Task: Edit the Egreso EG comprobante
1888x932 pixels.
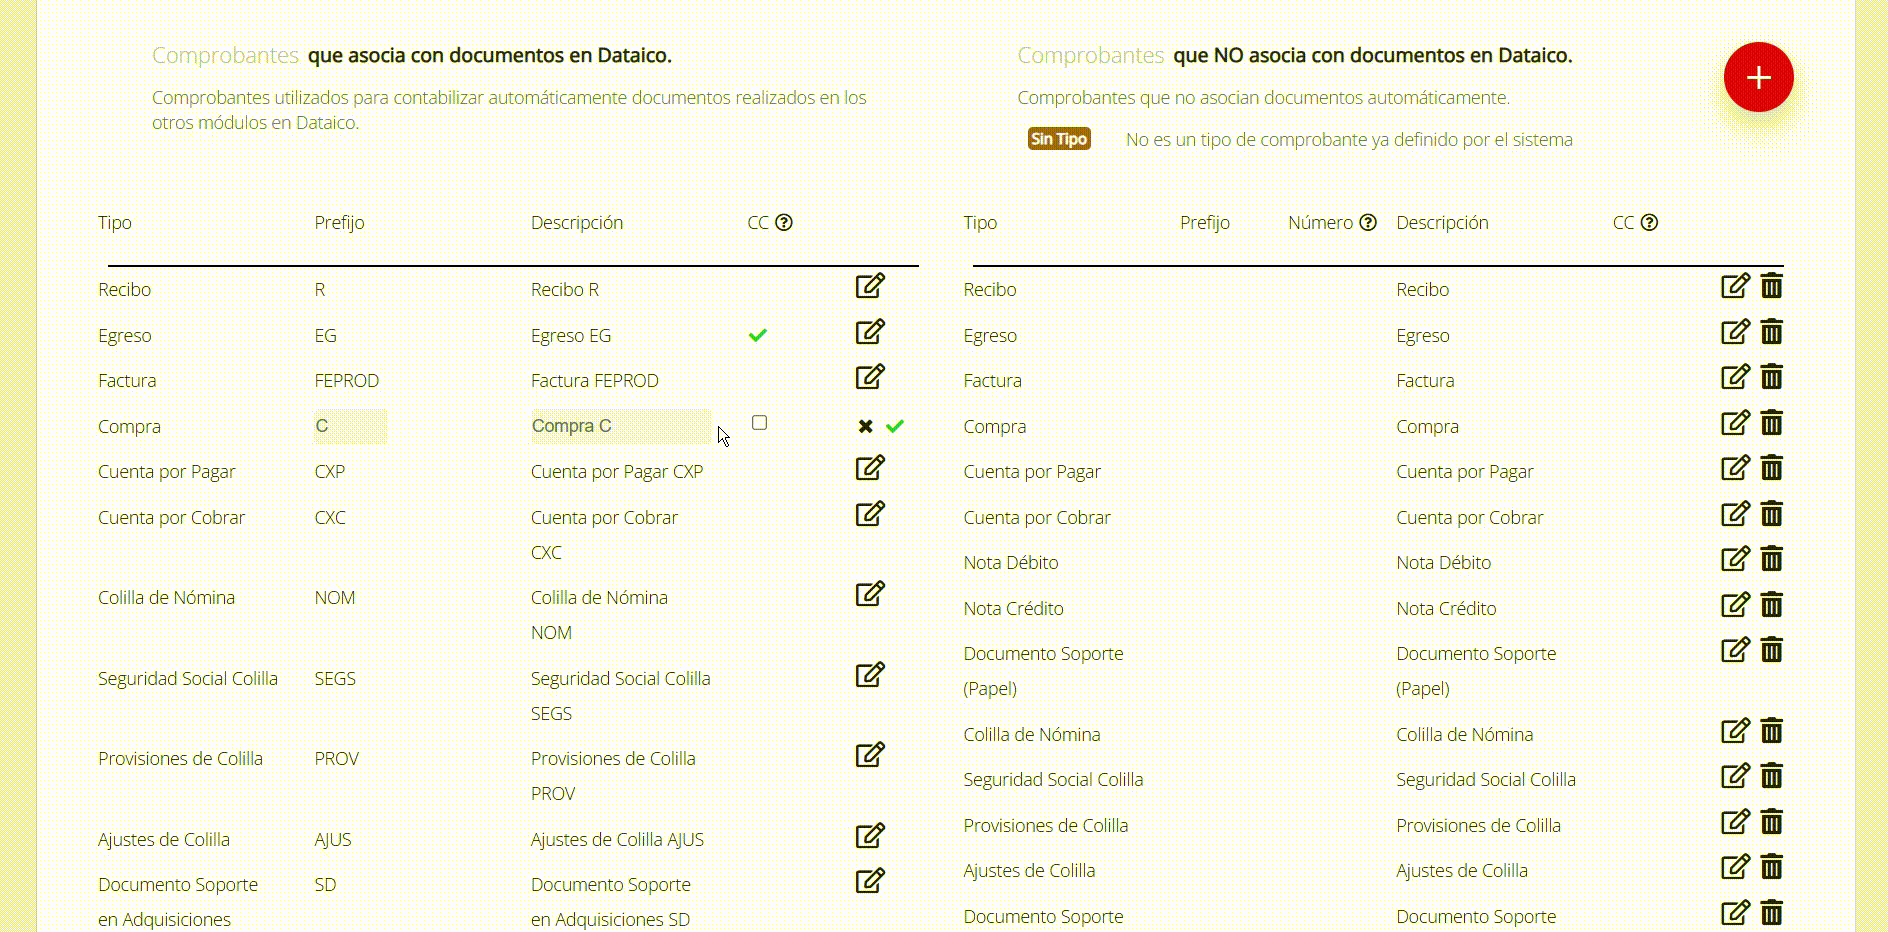Action: (870, 332)
